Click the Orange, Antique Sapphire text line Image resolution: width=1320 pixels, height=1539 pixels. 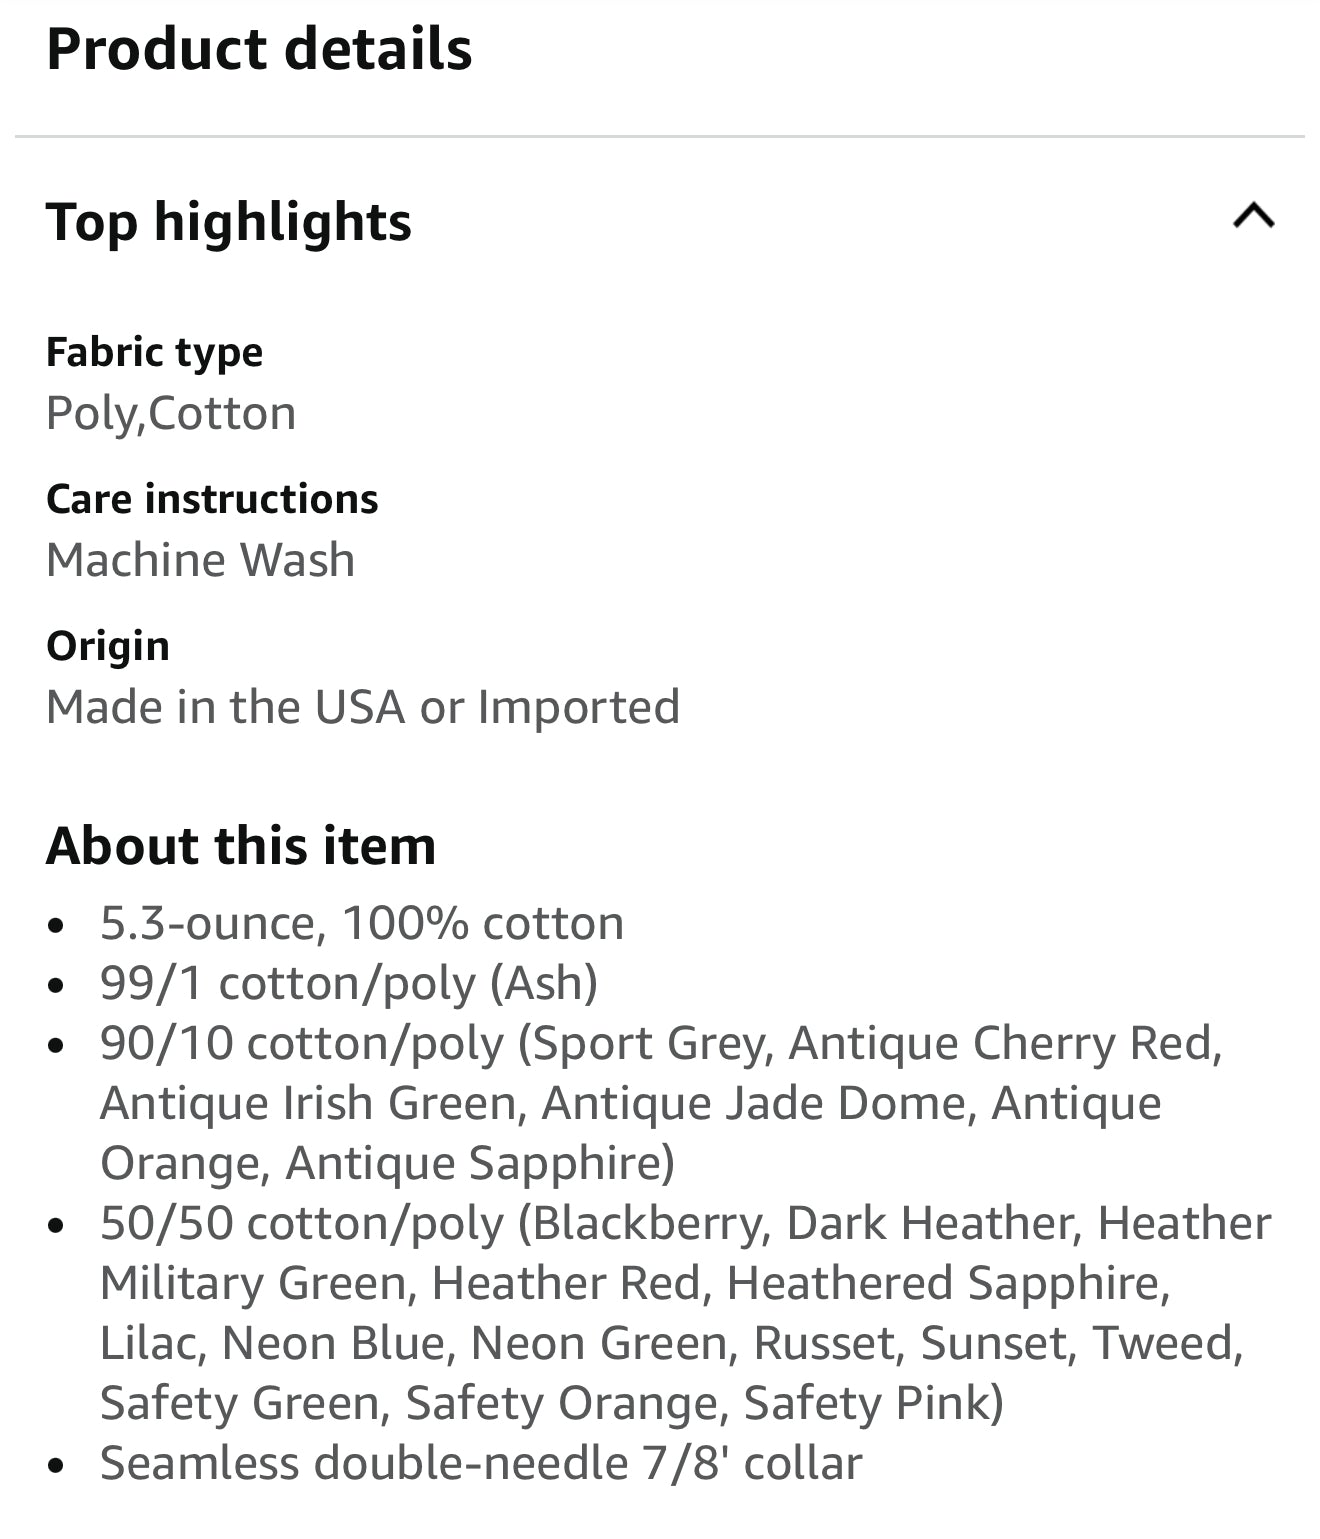[388, 1163]
